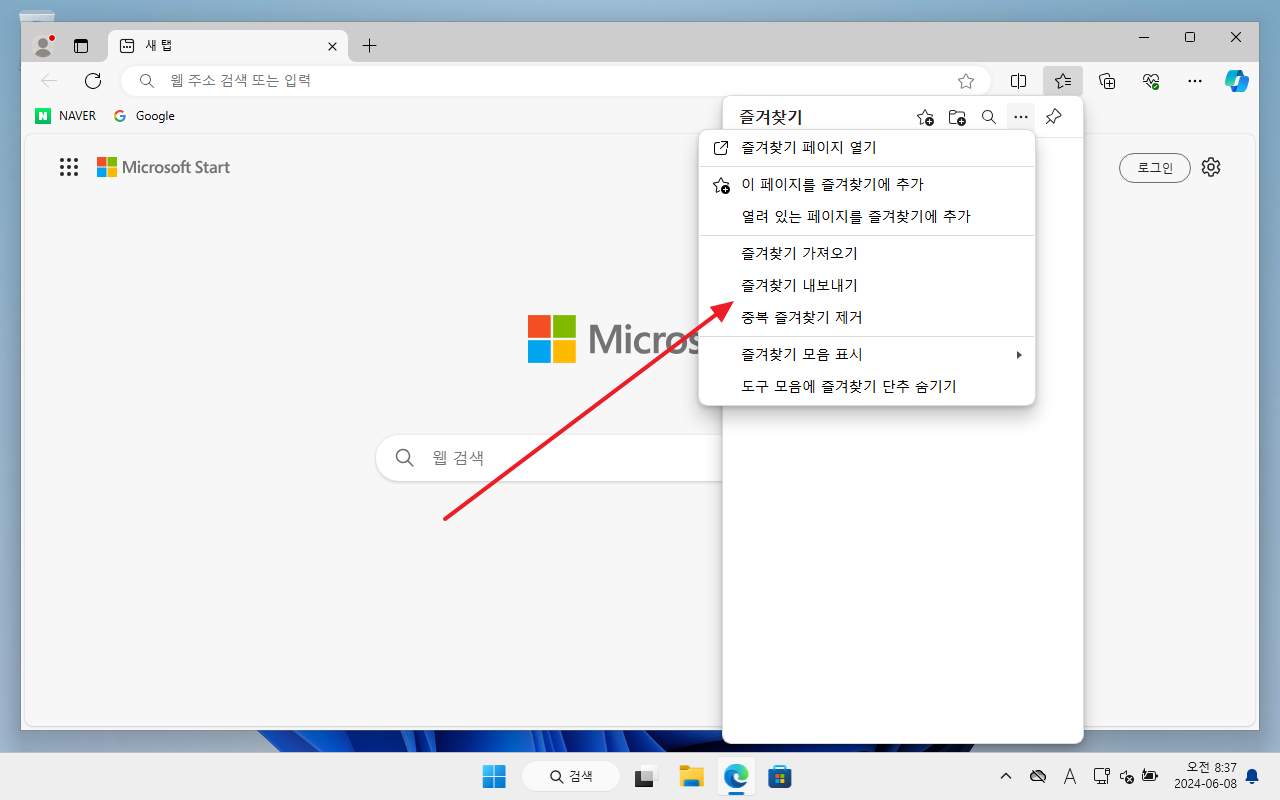The height and width of the screenshot is (800, 1280).
Task: Open the tab actions menu icon
Action: point(81,46)
